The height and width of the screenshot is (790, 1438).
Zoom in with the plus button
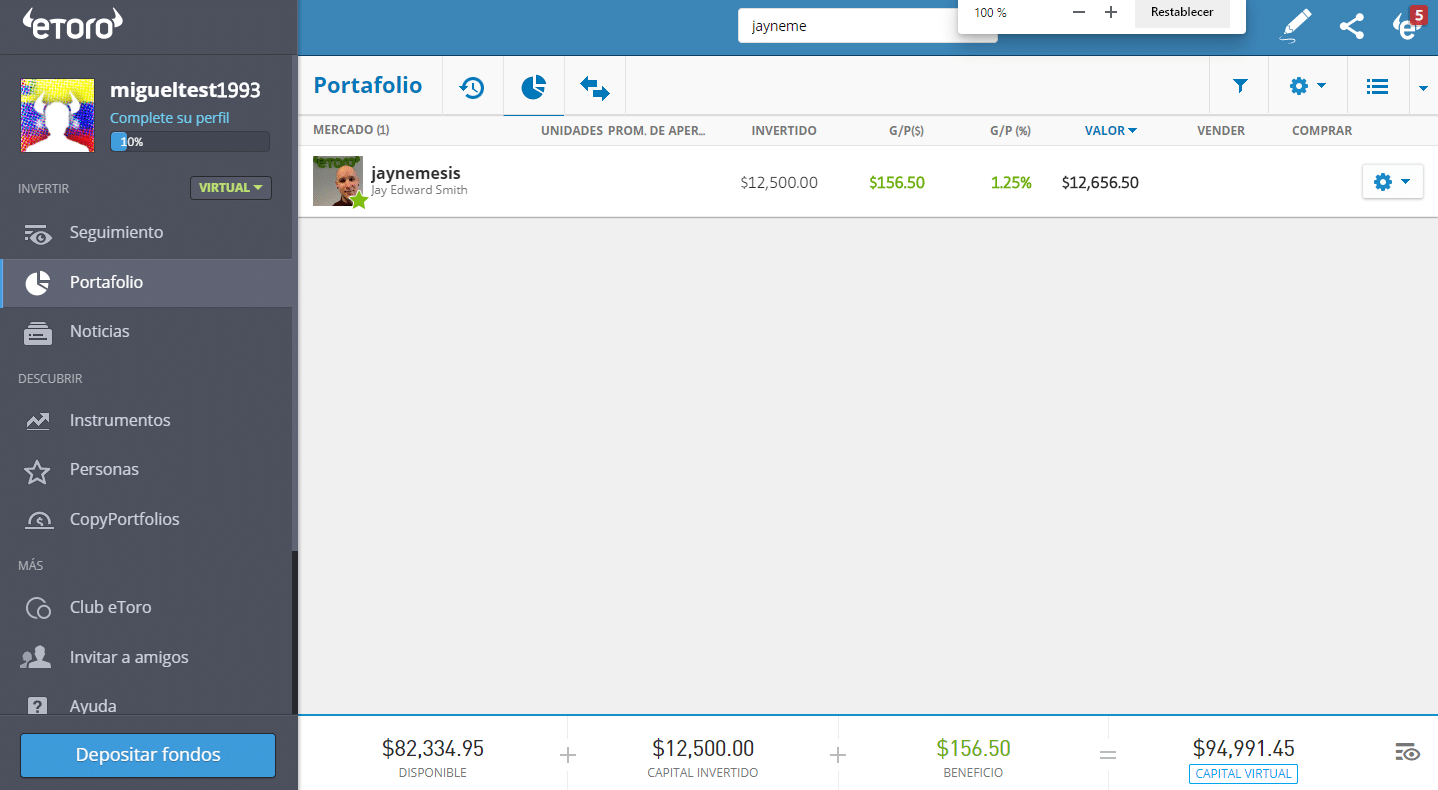tap(1110, 12)
